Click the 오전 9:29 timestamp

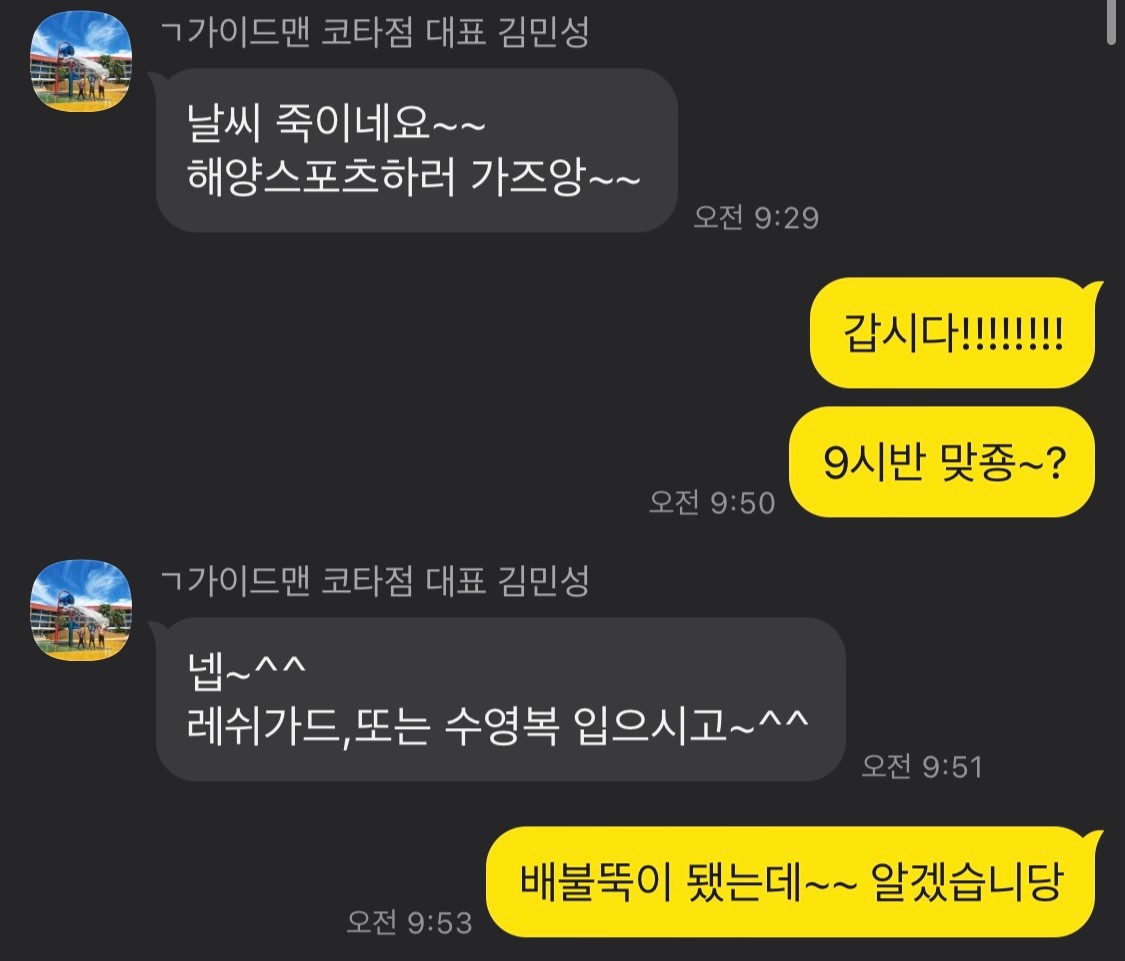(756, 217)
